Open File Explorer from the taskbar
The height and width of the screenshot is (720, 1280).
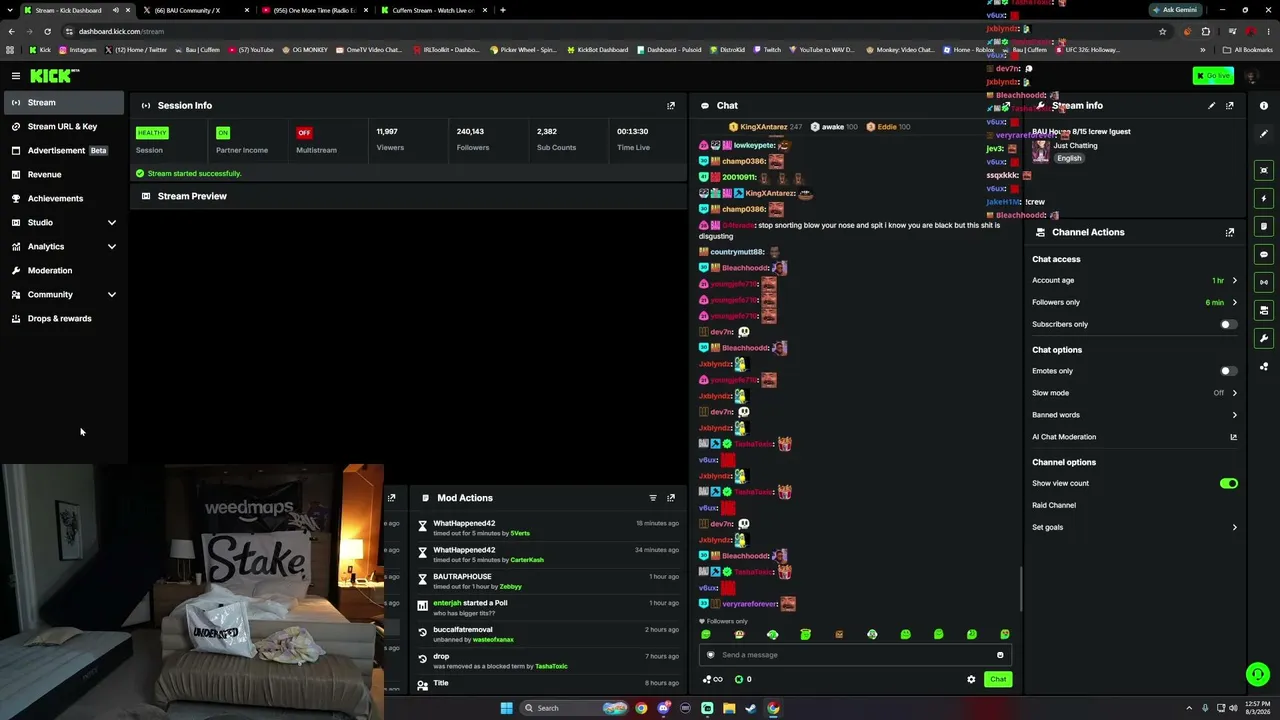729,708
